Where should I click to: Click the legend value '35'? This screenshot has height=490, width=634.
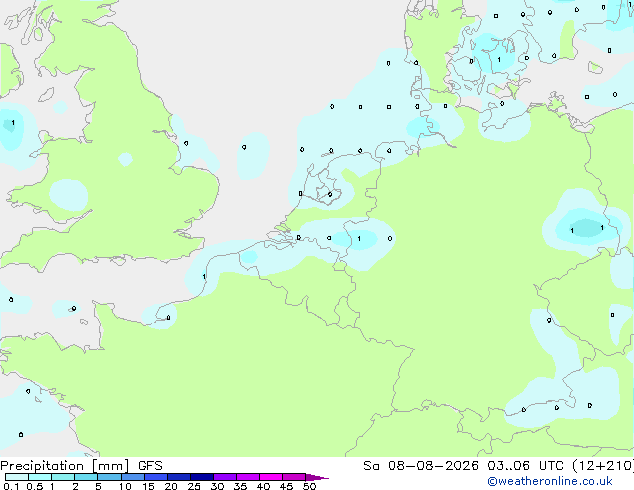click(240, 486)
